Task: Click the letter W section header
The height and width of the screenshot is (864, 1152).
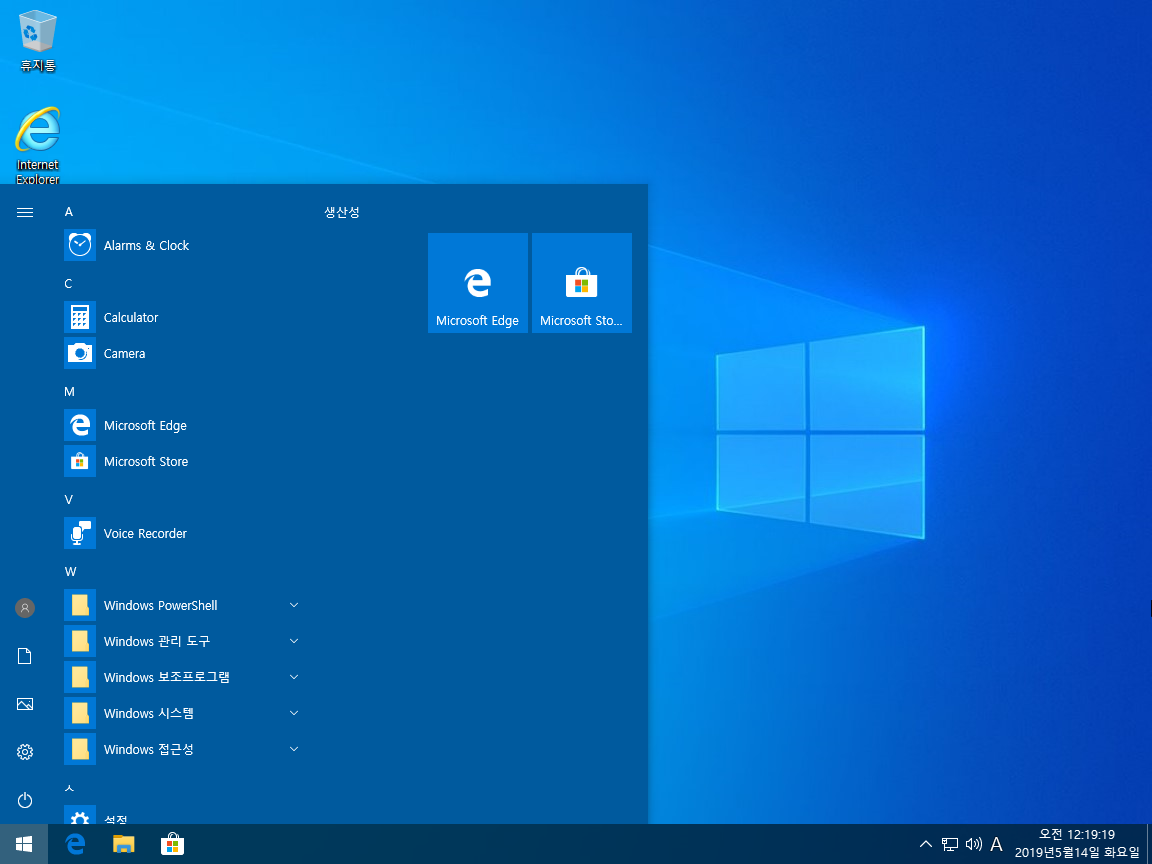Action: click(x=70, y=572)
